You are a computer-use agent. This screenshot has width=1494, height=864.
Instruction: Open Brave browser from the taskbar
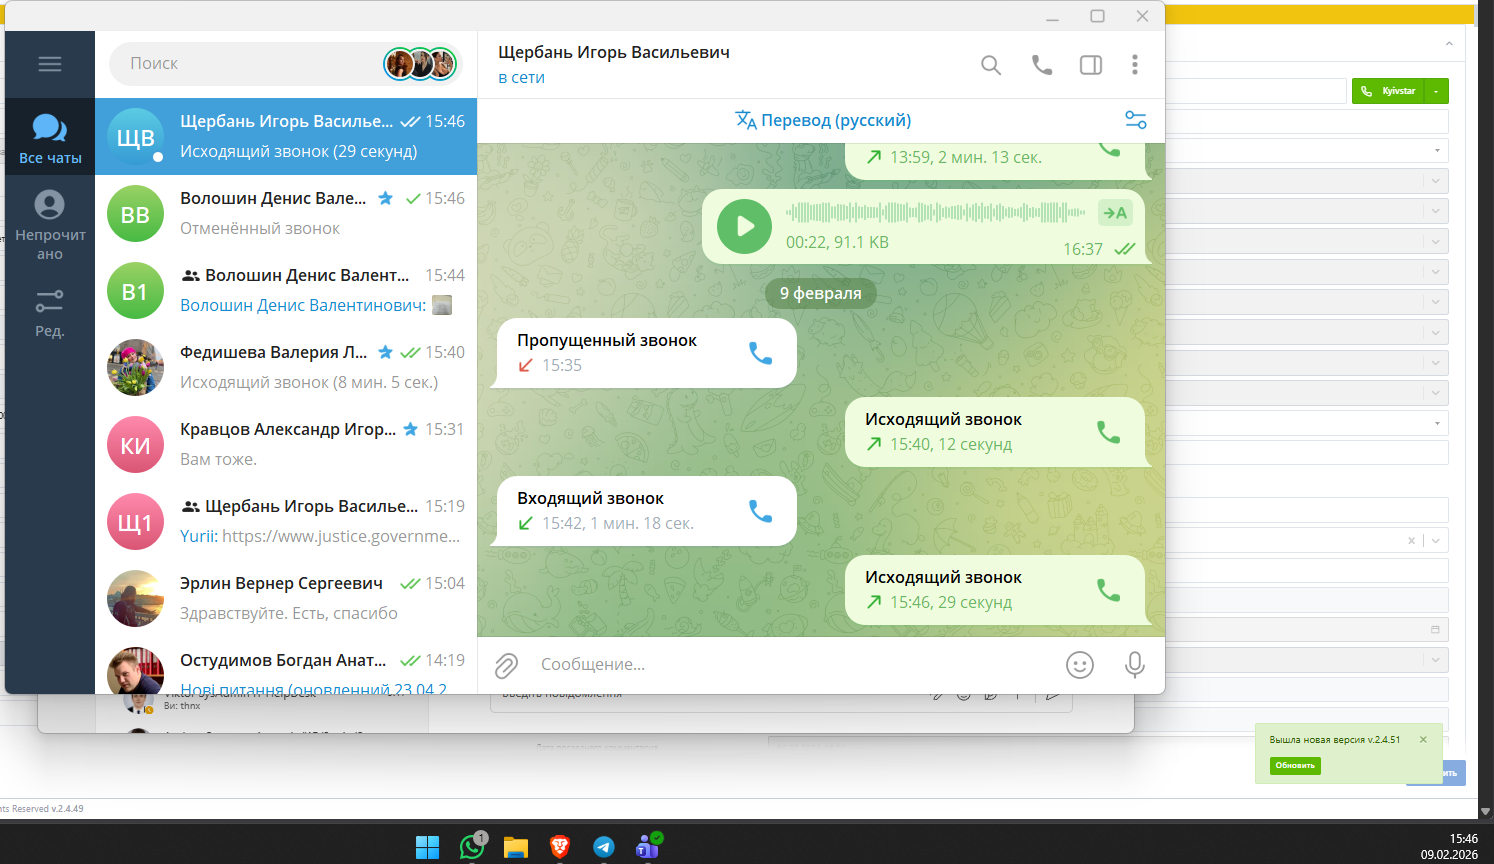point(560,847)
